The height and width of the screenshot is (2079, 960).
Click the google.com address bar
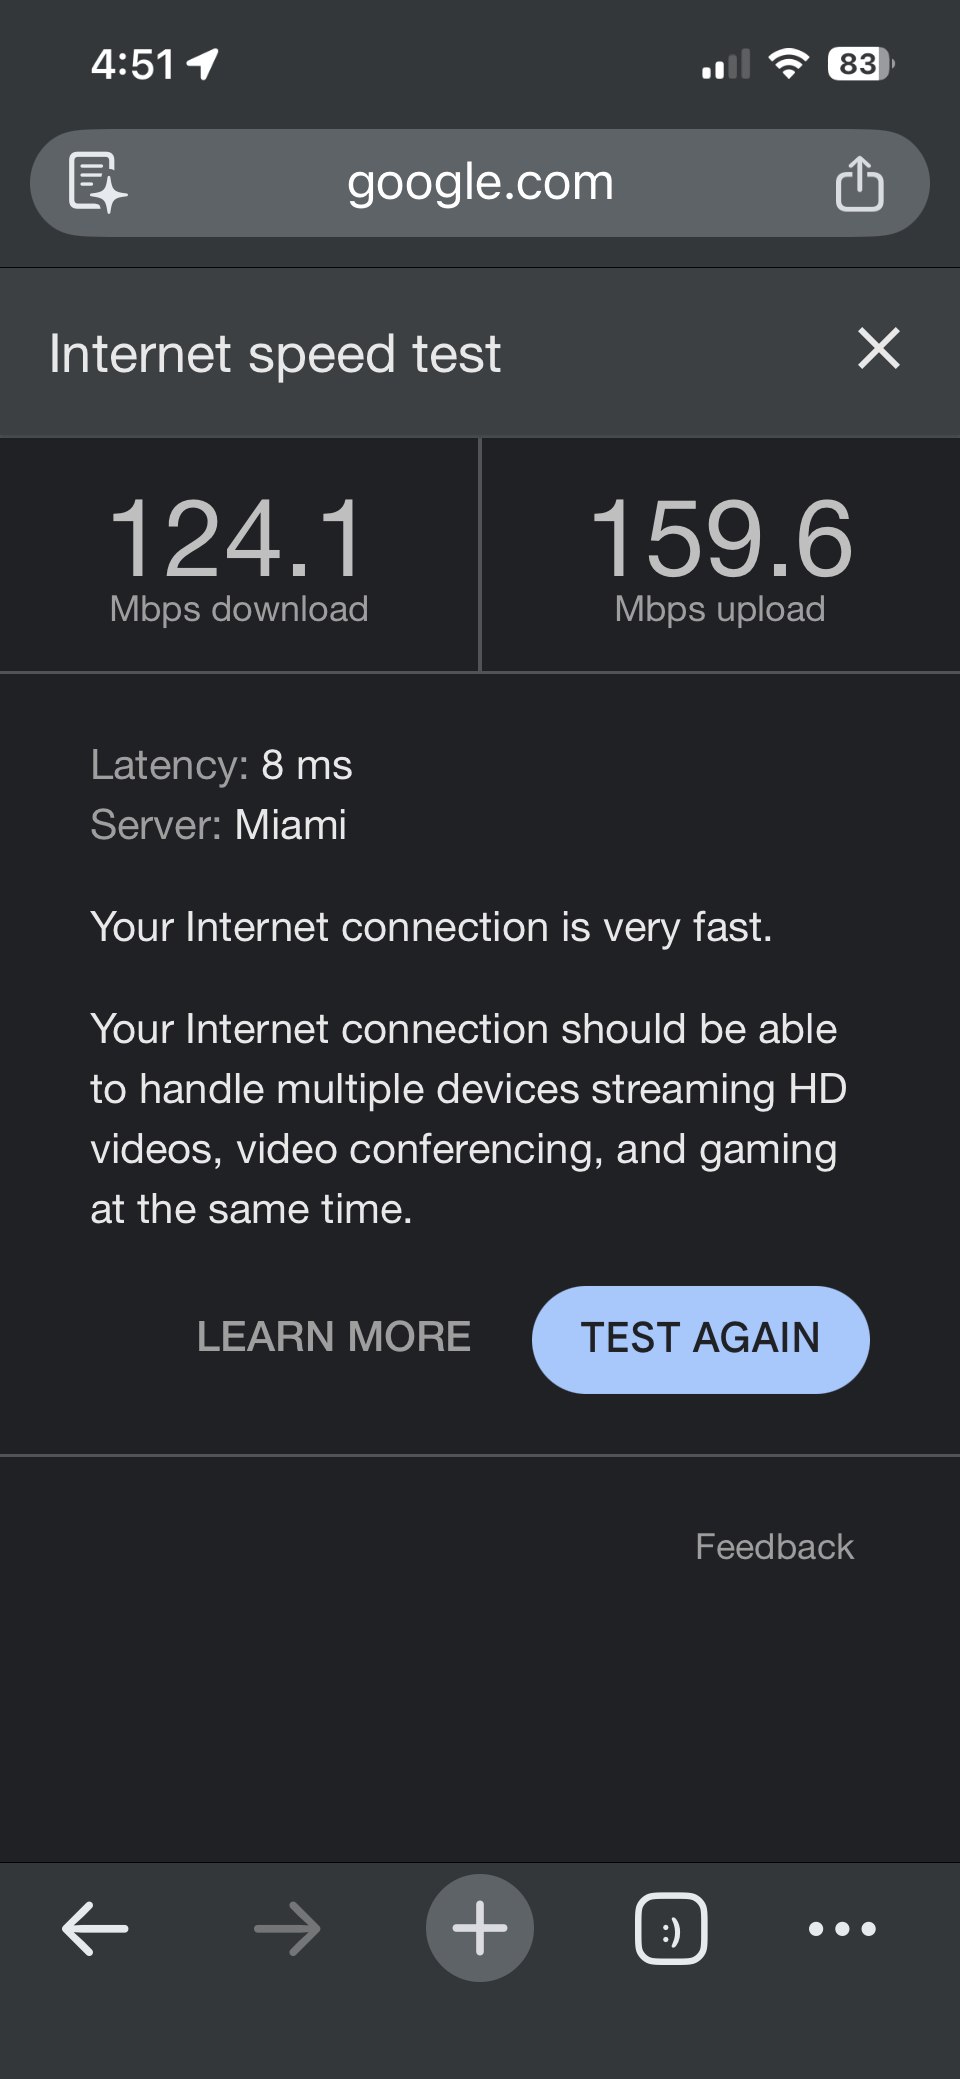pos(480,183)
